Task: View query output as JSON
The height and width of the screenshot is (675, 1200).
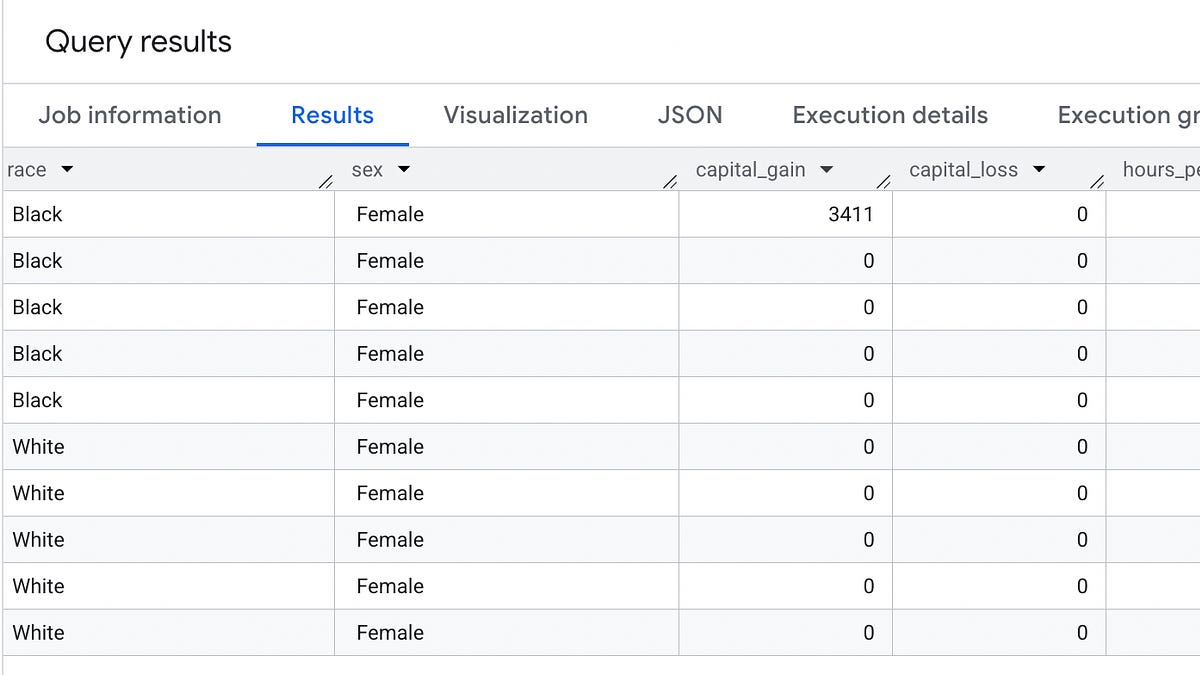Action: click(689, 115)
